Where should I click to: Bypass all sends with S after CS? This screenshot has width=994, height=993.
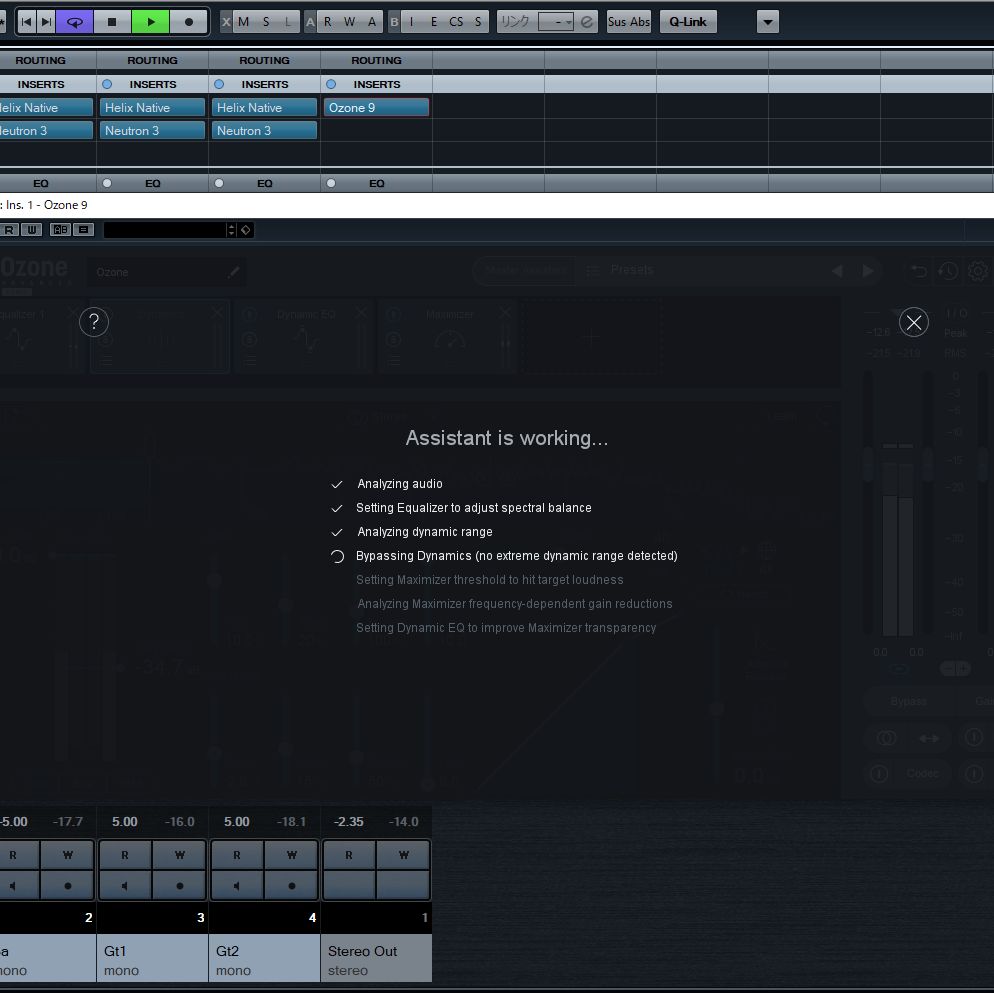[x=478, y=22]
